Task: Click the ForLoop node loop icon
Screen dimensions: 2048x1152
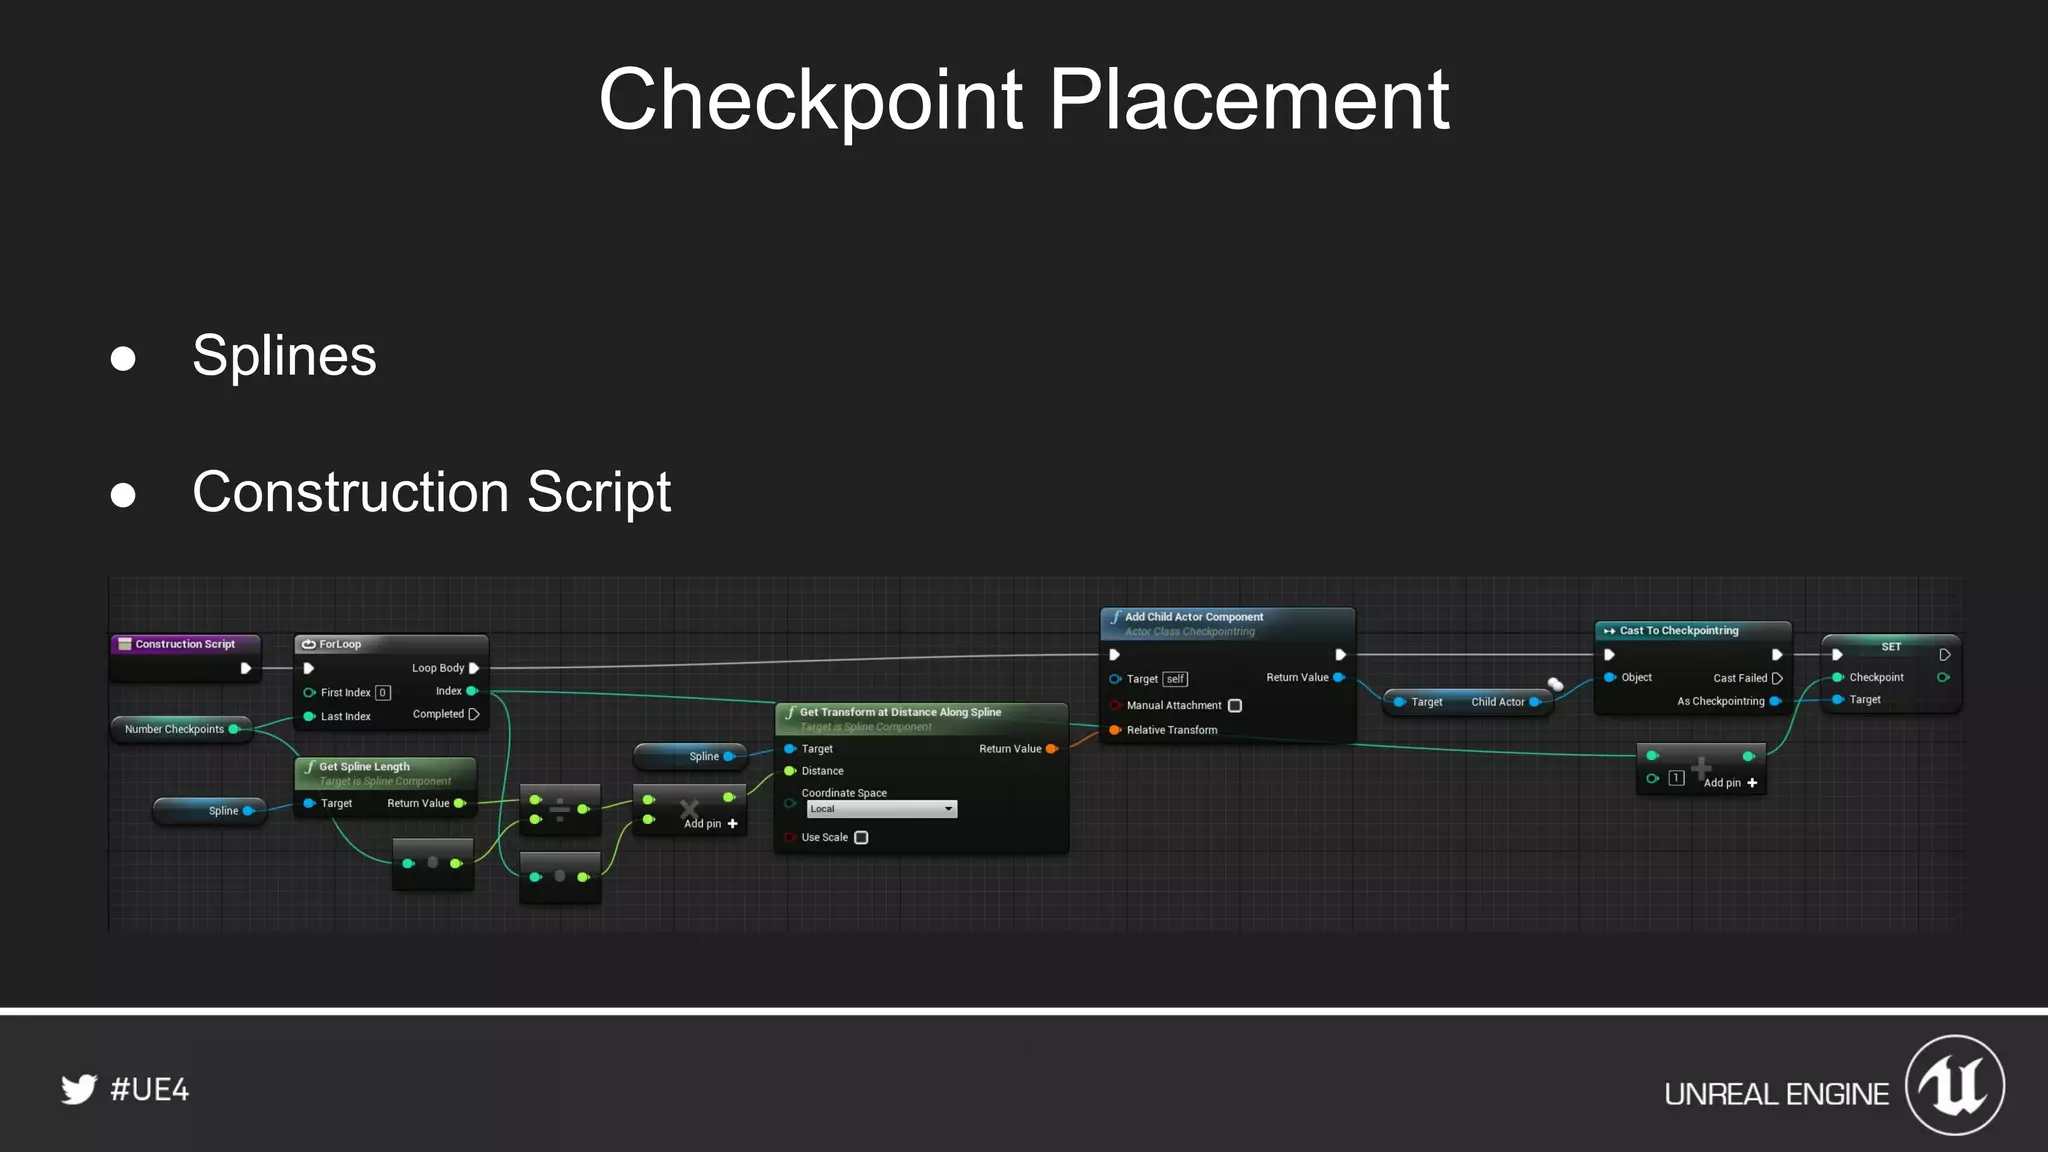Action: click(x=309, y=644)
